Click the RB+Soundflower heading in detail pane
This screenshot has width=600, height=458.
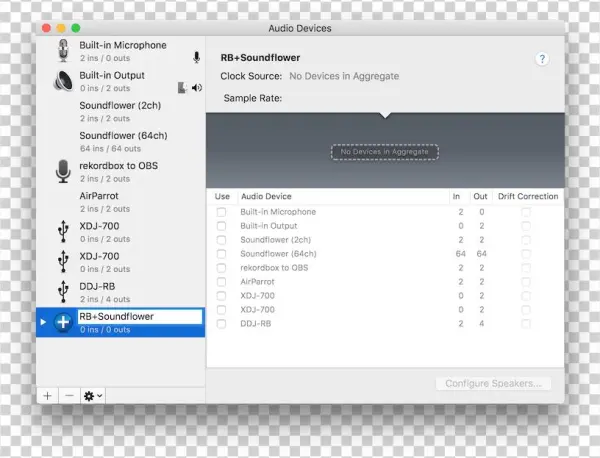[260, 58]
